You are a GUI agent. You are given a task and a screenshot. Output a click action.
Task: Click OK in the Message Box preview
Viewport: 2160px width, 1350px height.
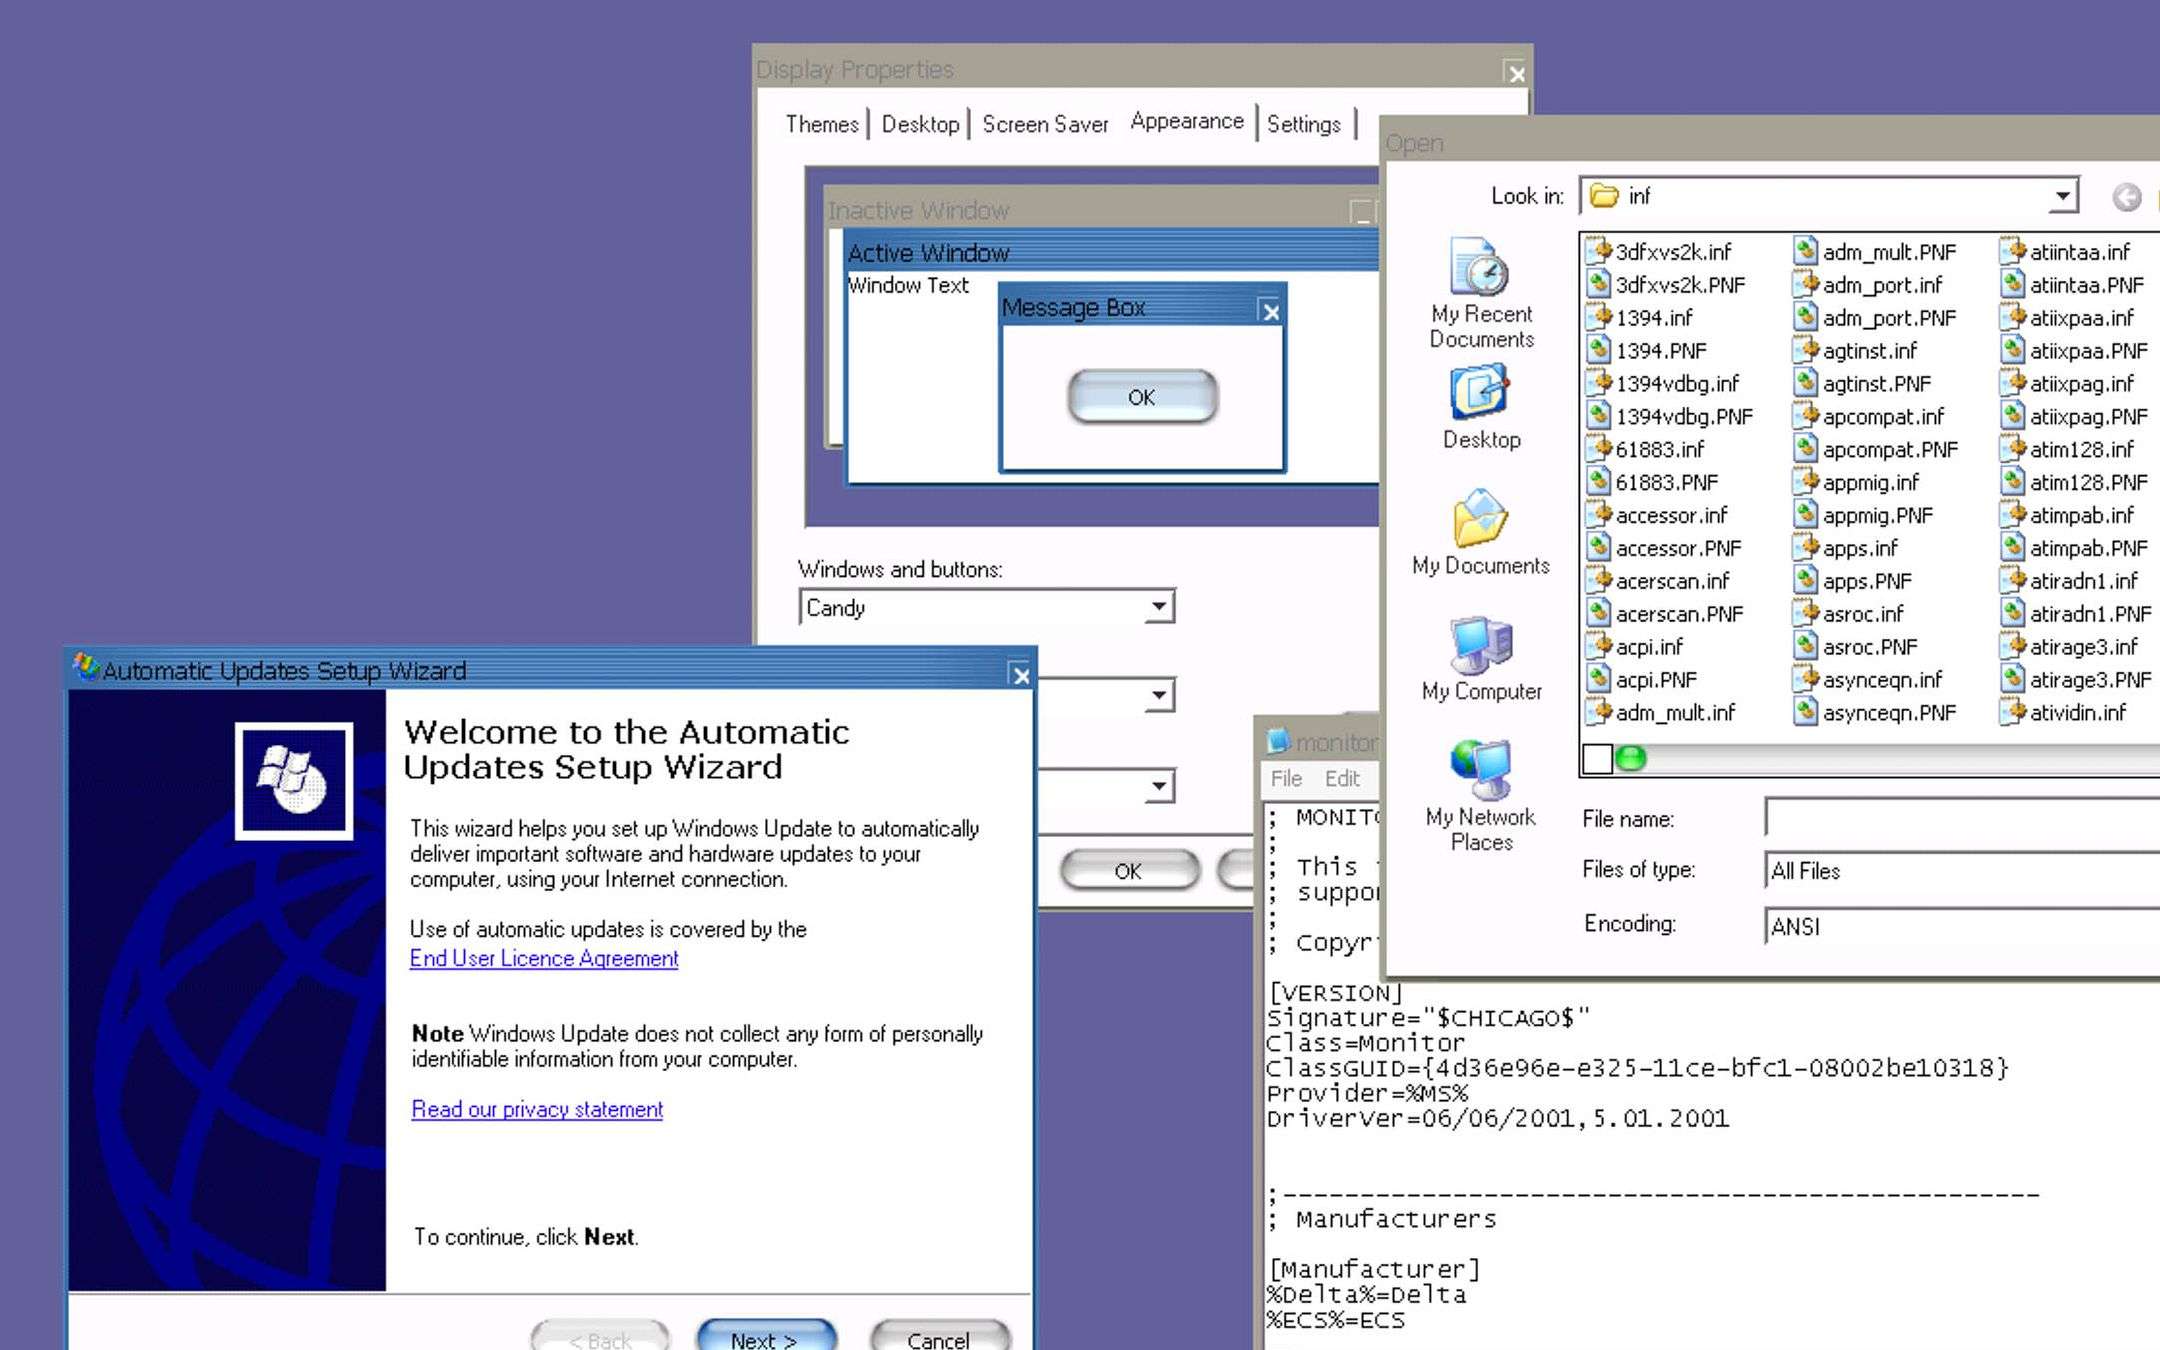pyautogui.click(x=1142, y=397)
